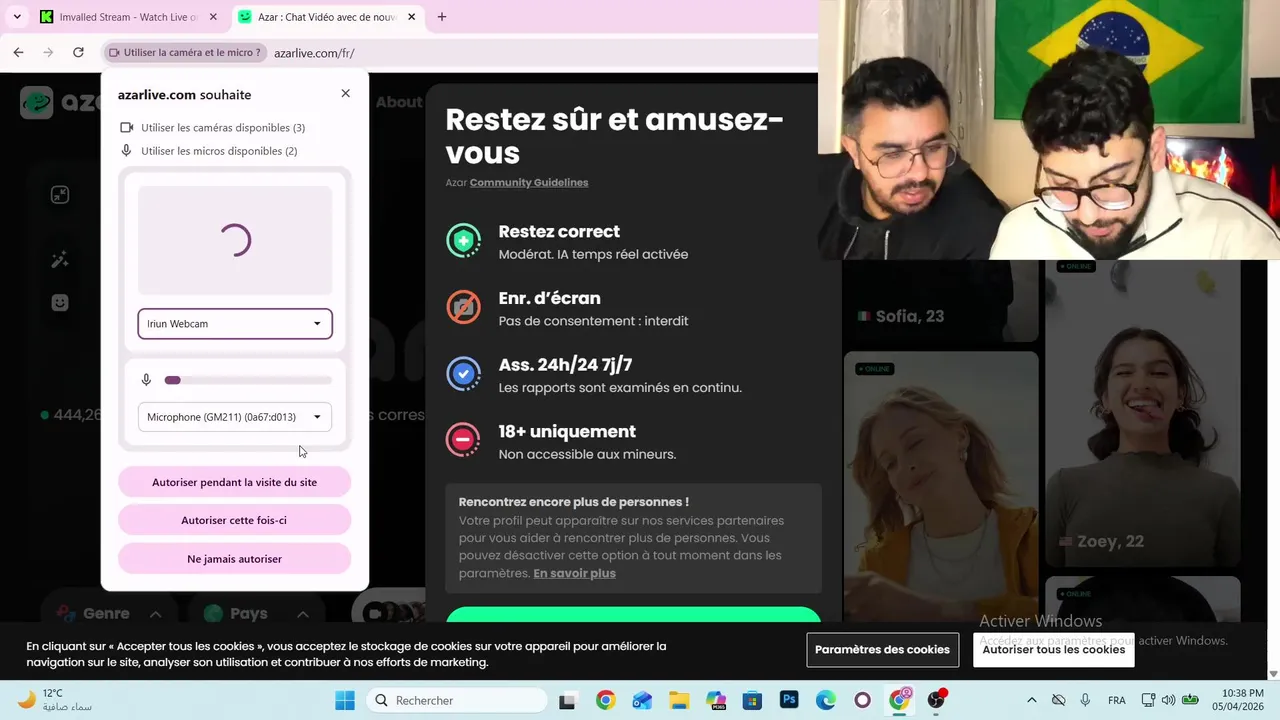Click the smiley face filter icon
Screen dimensions: 1280x720
coord(60,302)
